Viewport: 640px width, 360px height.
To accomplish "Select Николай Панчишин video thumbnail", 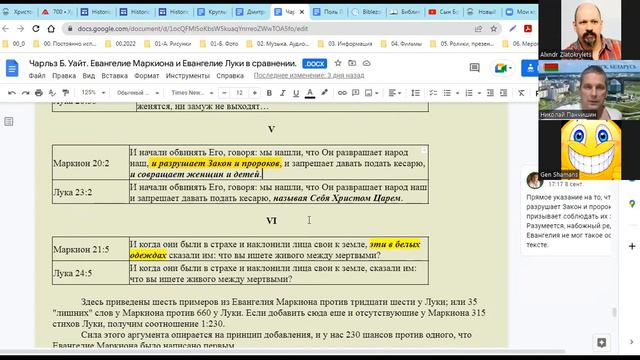I will point(589,90).
